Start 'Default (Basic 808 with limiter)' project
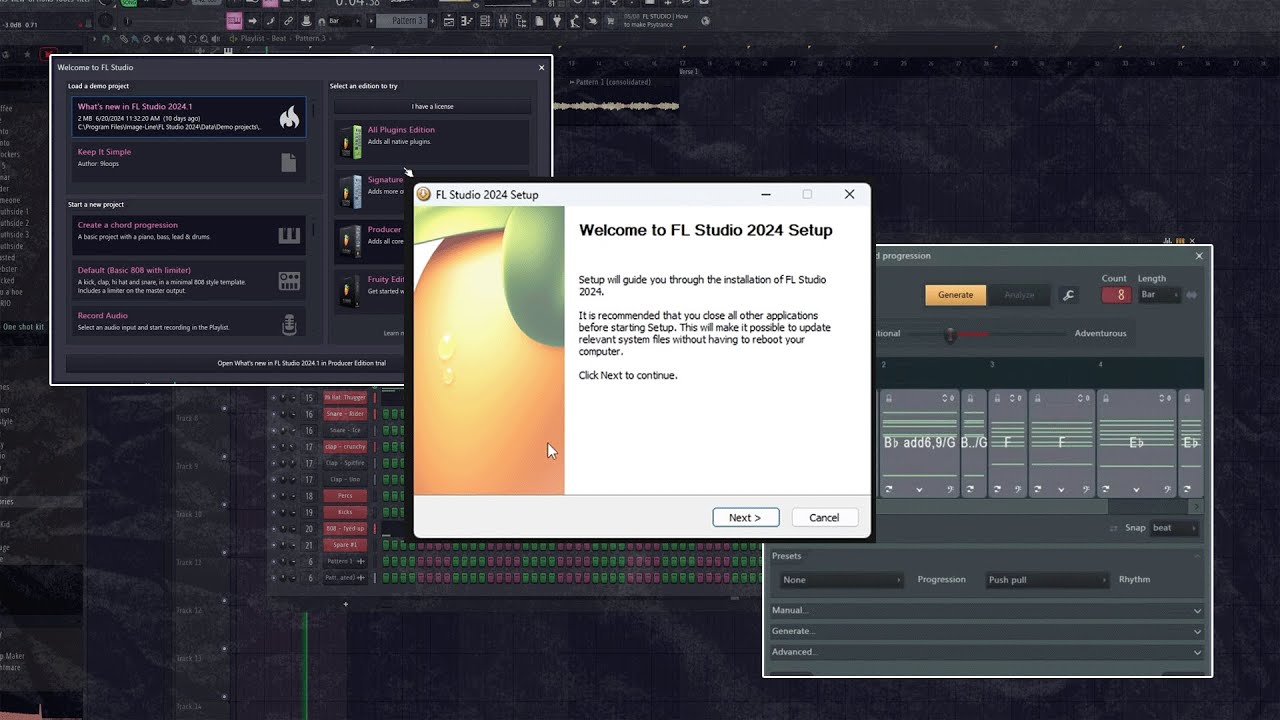 [189, 281]
